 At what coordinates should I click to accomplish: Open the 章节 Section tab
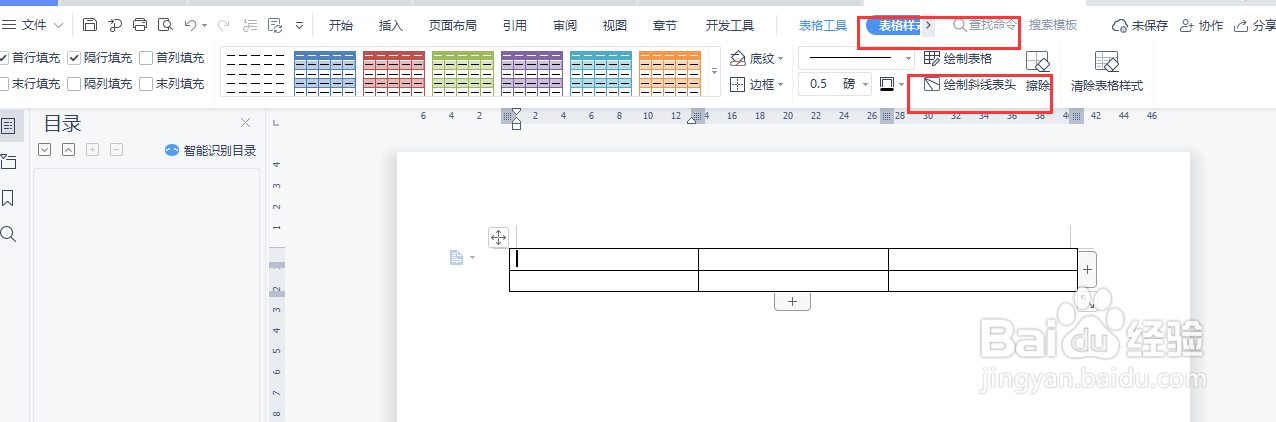point(665,25)
